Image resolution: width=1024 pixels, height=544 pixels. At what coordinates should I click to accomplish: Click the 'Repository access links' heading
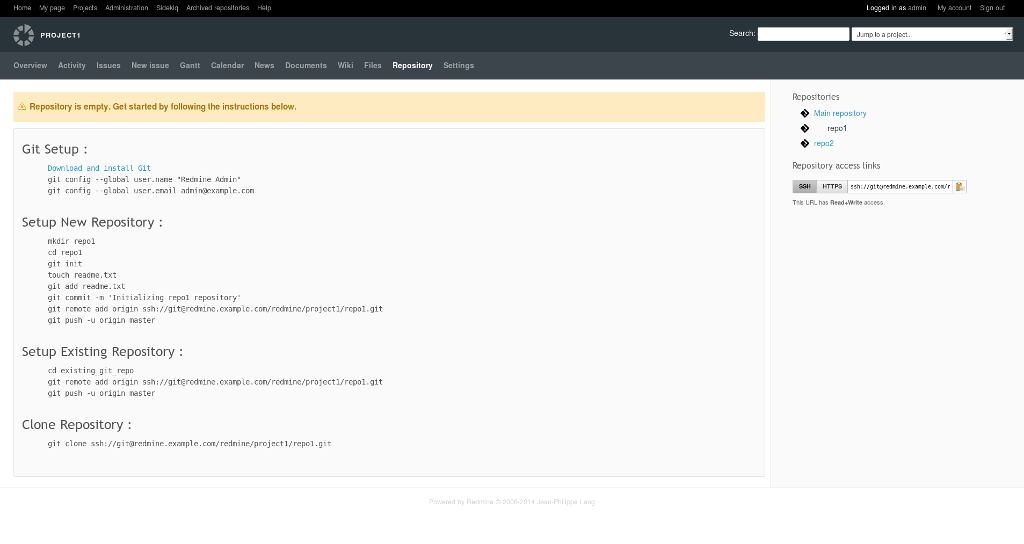pos(836,166)
